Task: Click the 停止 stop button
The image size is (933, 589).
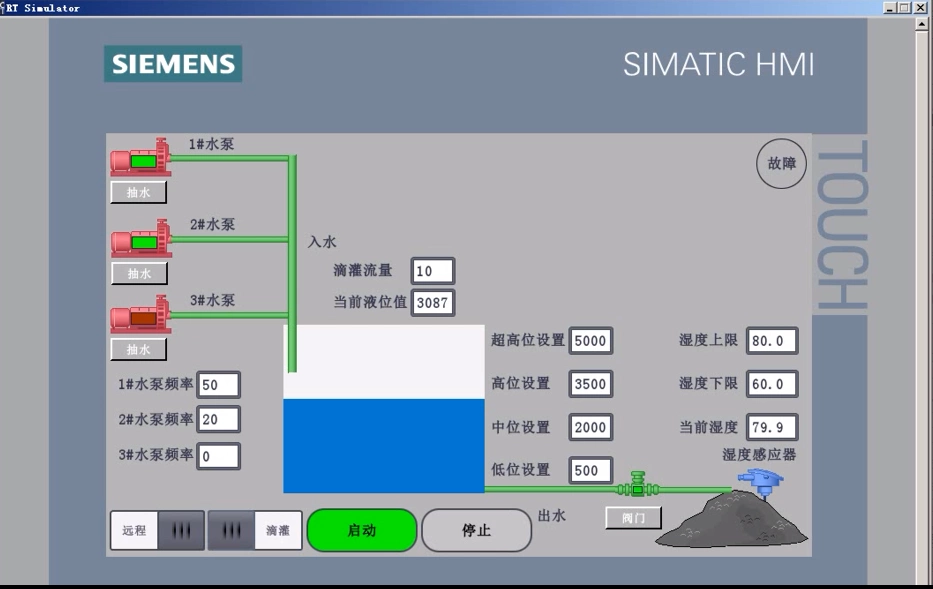Action: 476,530
